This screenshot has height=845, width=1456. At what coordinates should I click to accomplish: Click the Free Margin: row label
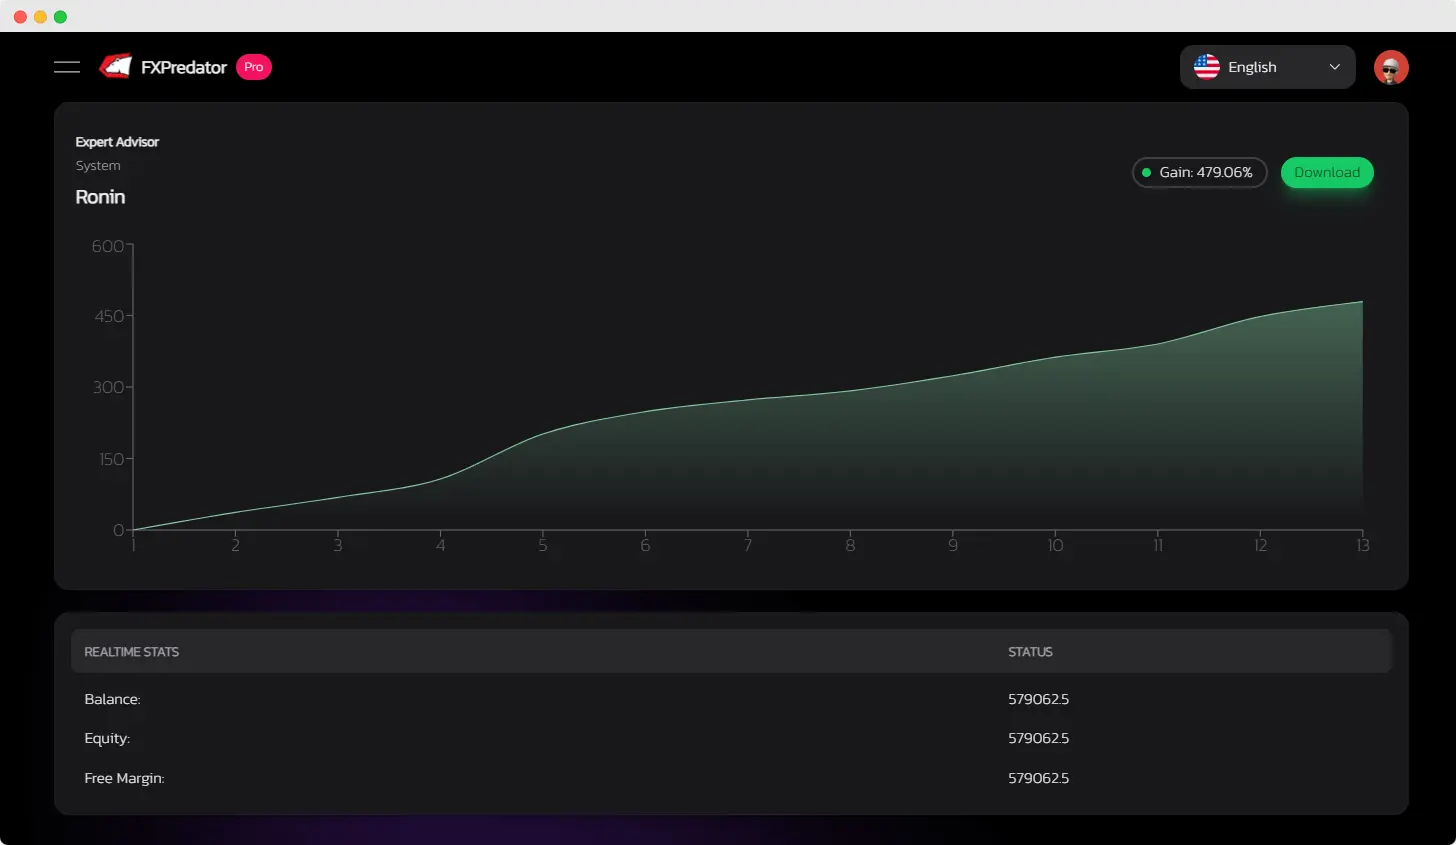[124, 778]
